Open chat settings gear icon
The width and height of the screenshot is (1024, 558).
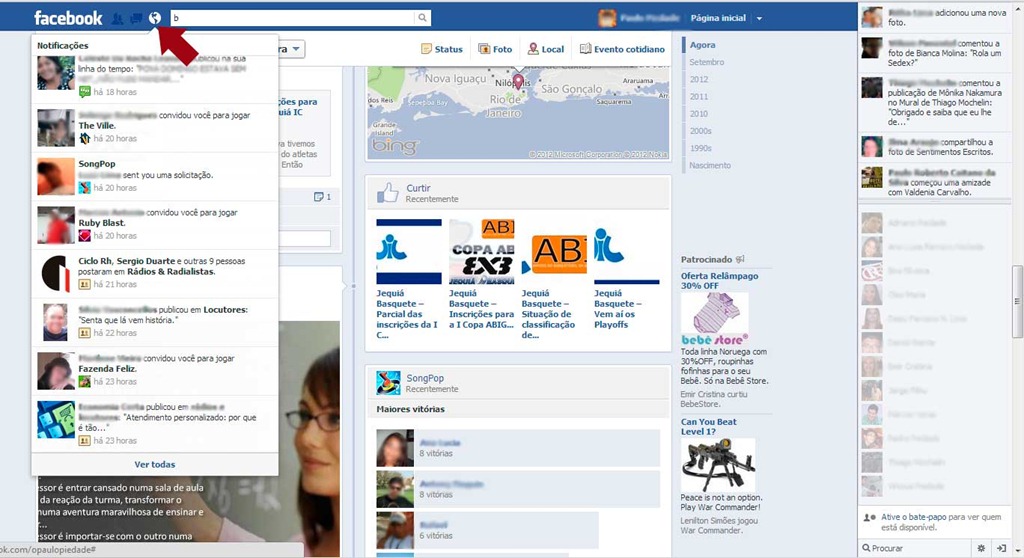point(981,548)
